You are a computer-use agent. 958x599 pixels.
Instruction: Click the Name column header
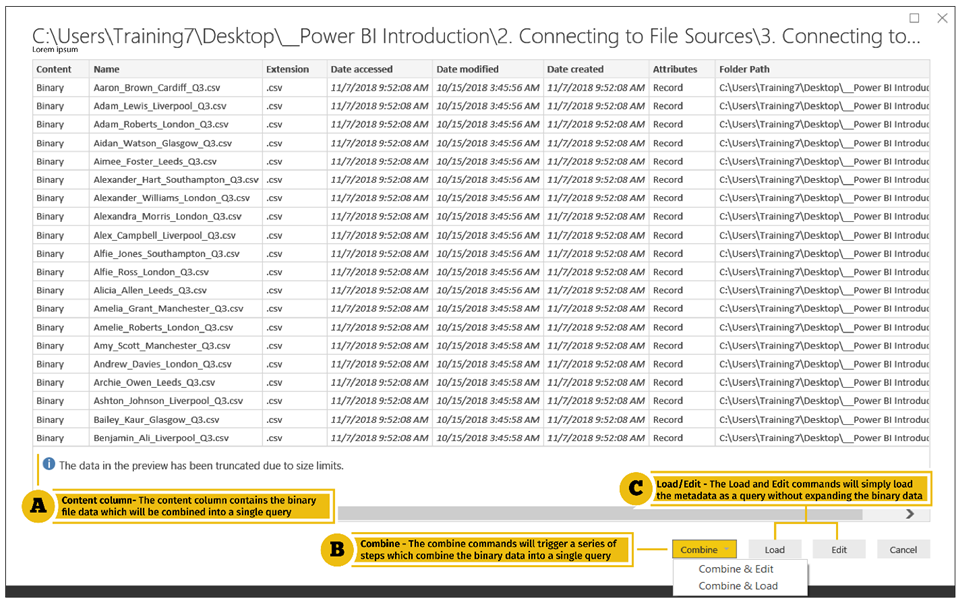point(106,69)
